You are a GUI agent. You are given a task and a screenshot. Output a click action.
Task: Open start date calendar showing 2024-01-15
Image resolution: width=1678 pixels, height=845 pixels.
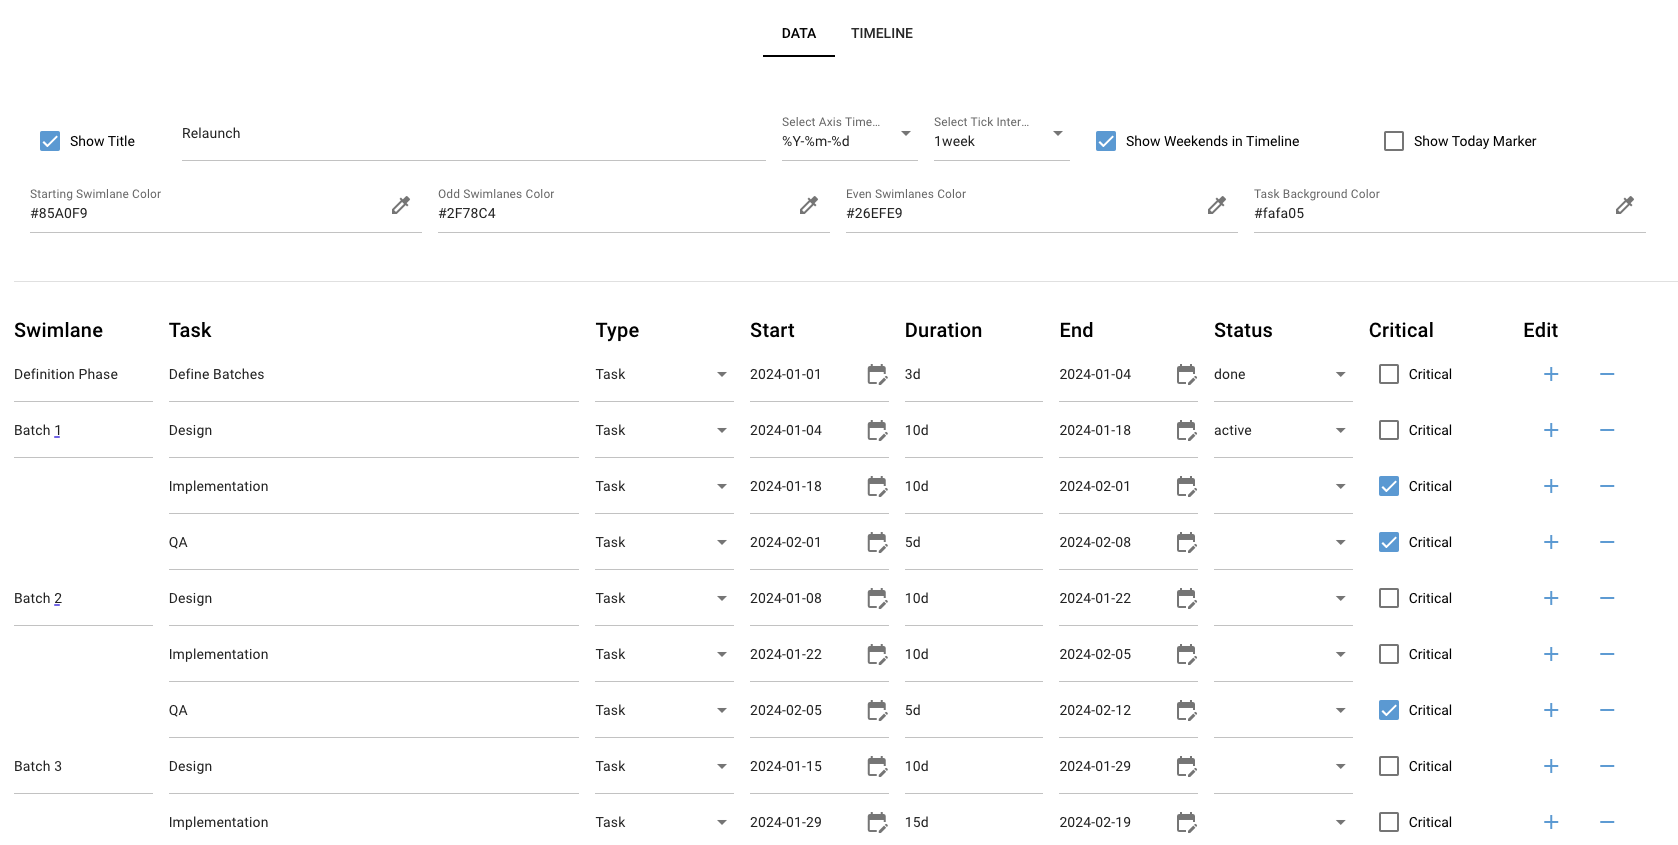pyautogui.click(x=877, y=767)
